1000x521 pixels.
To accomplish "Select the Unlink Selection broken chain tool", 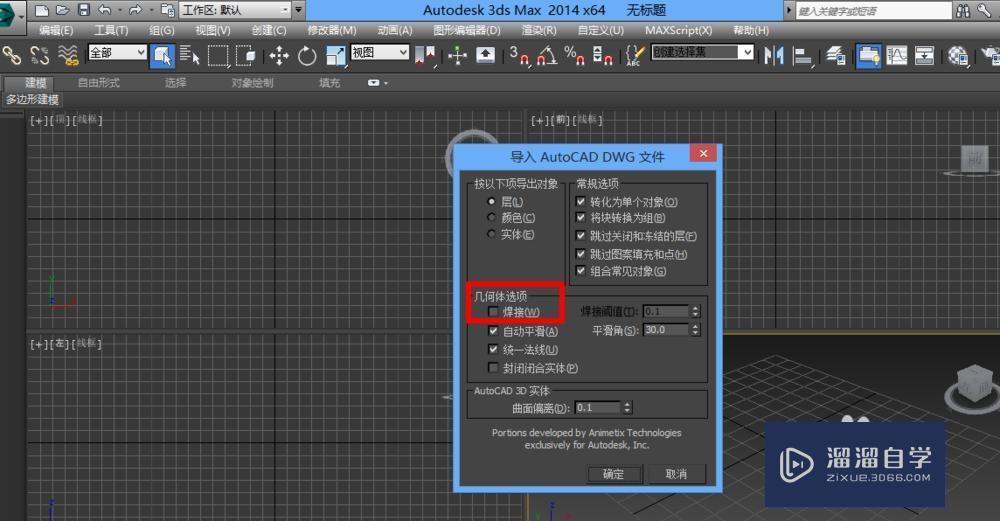I will pyautogui.click(x=40, y=55).
